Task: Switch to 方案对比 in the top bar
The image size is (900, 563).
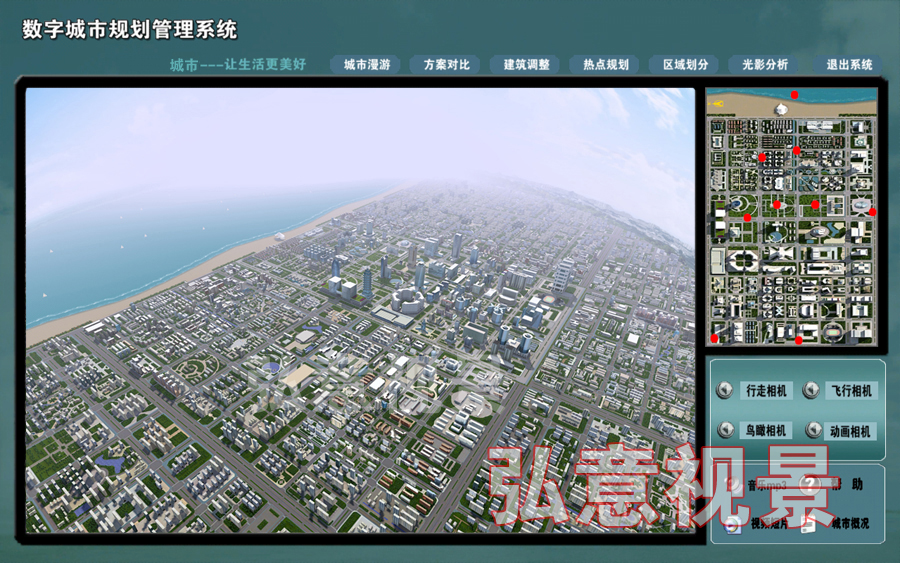Action: [x=446, y=65]
